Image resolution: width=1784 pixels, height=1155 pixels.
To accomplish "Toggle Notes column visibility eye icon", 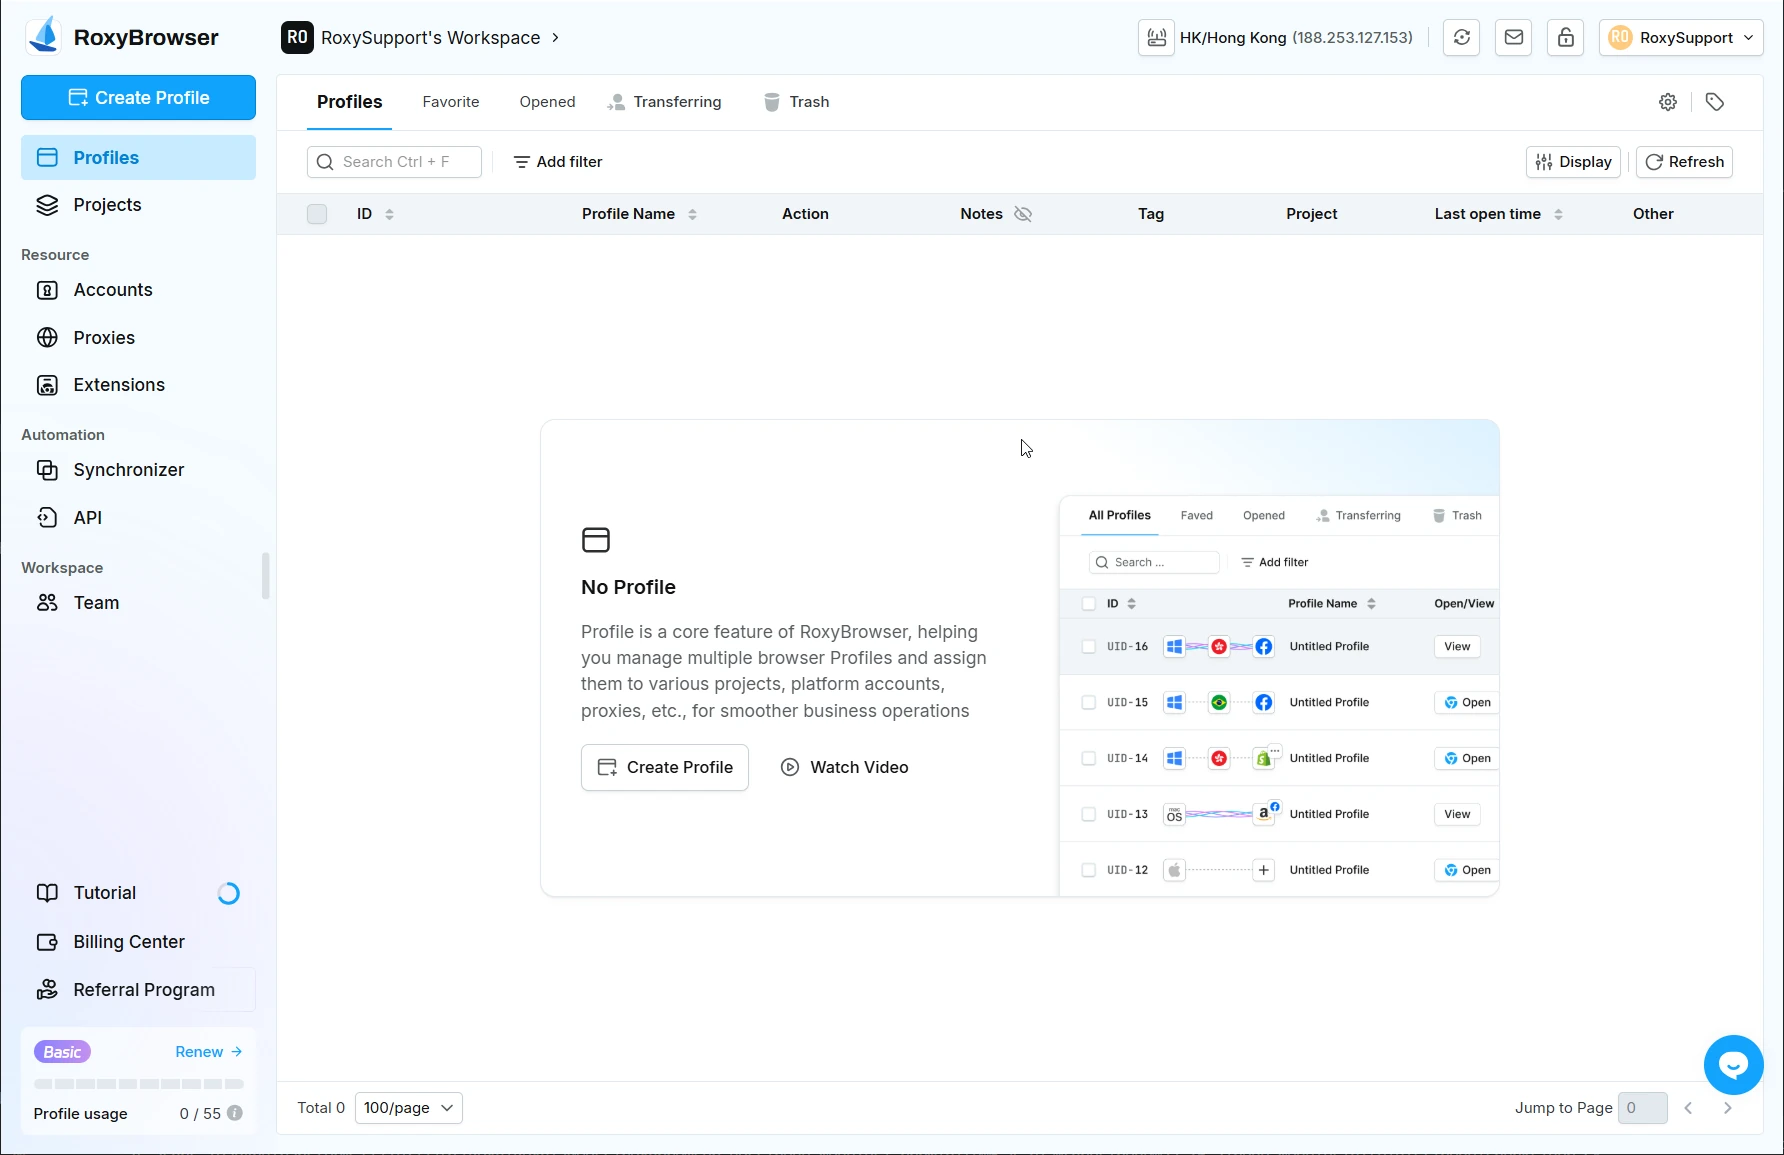I will pyautogui.click(x=1023, y=214).
